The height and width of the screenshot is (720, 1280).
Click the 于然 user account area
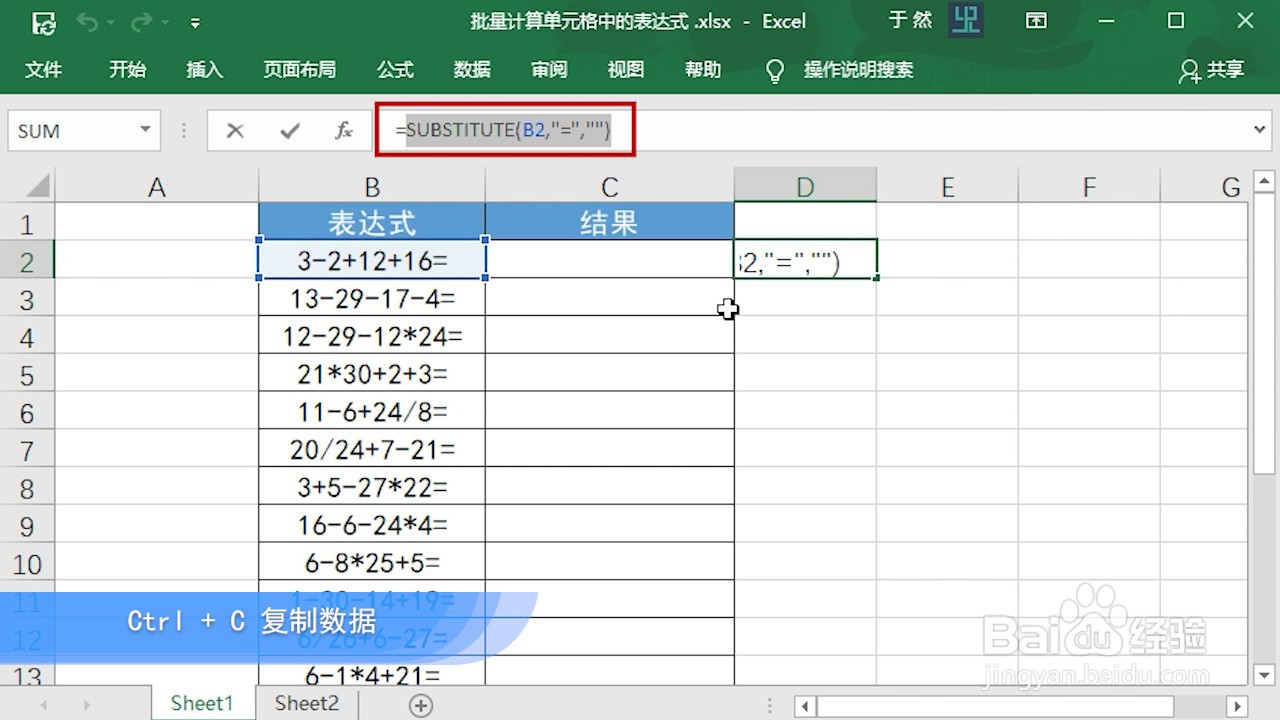pos(911,20)
